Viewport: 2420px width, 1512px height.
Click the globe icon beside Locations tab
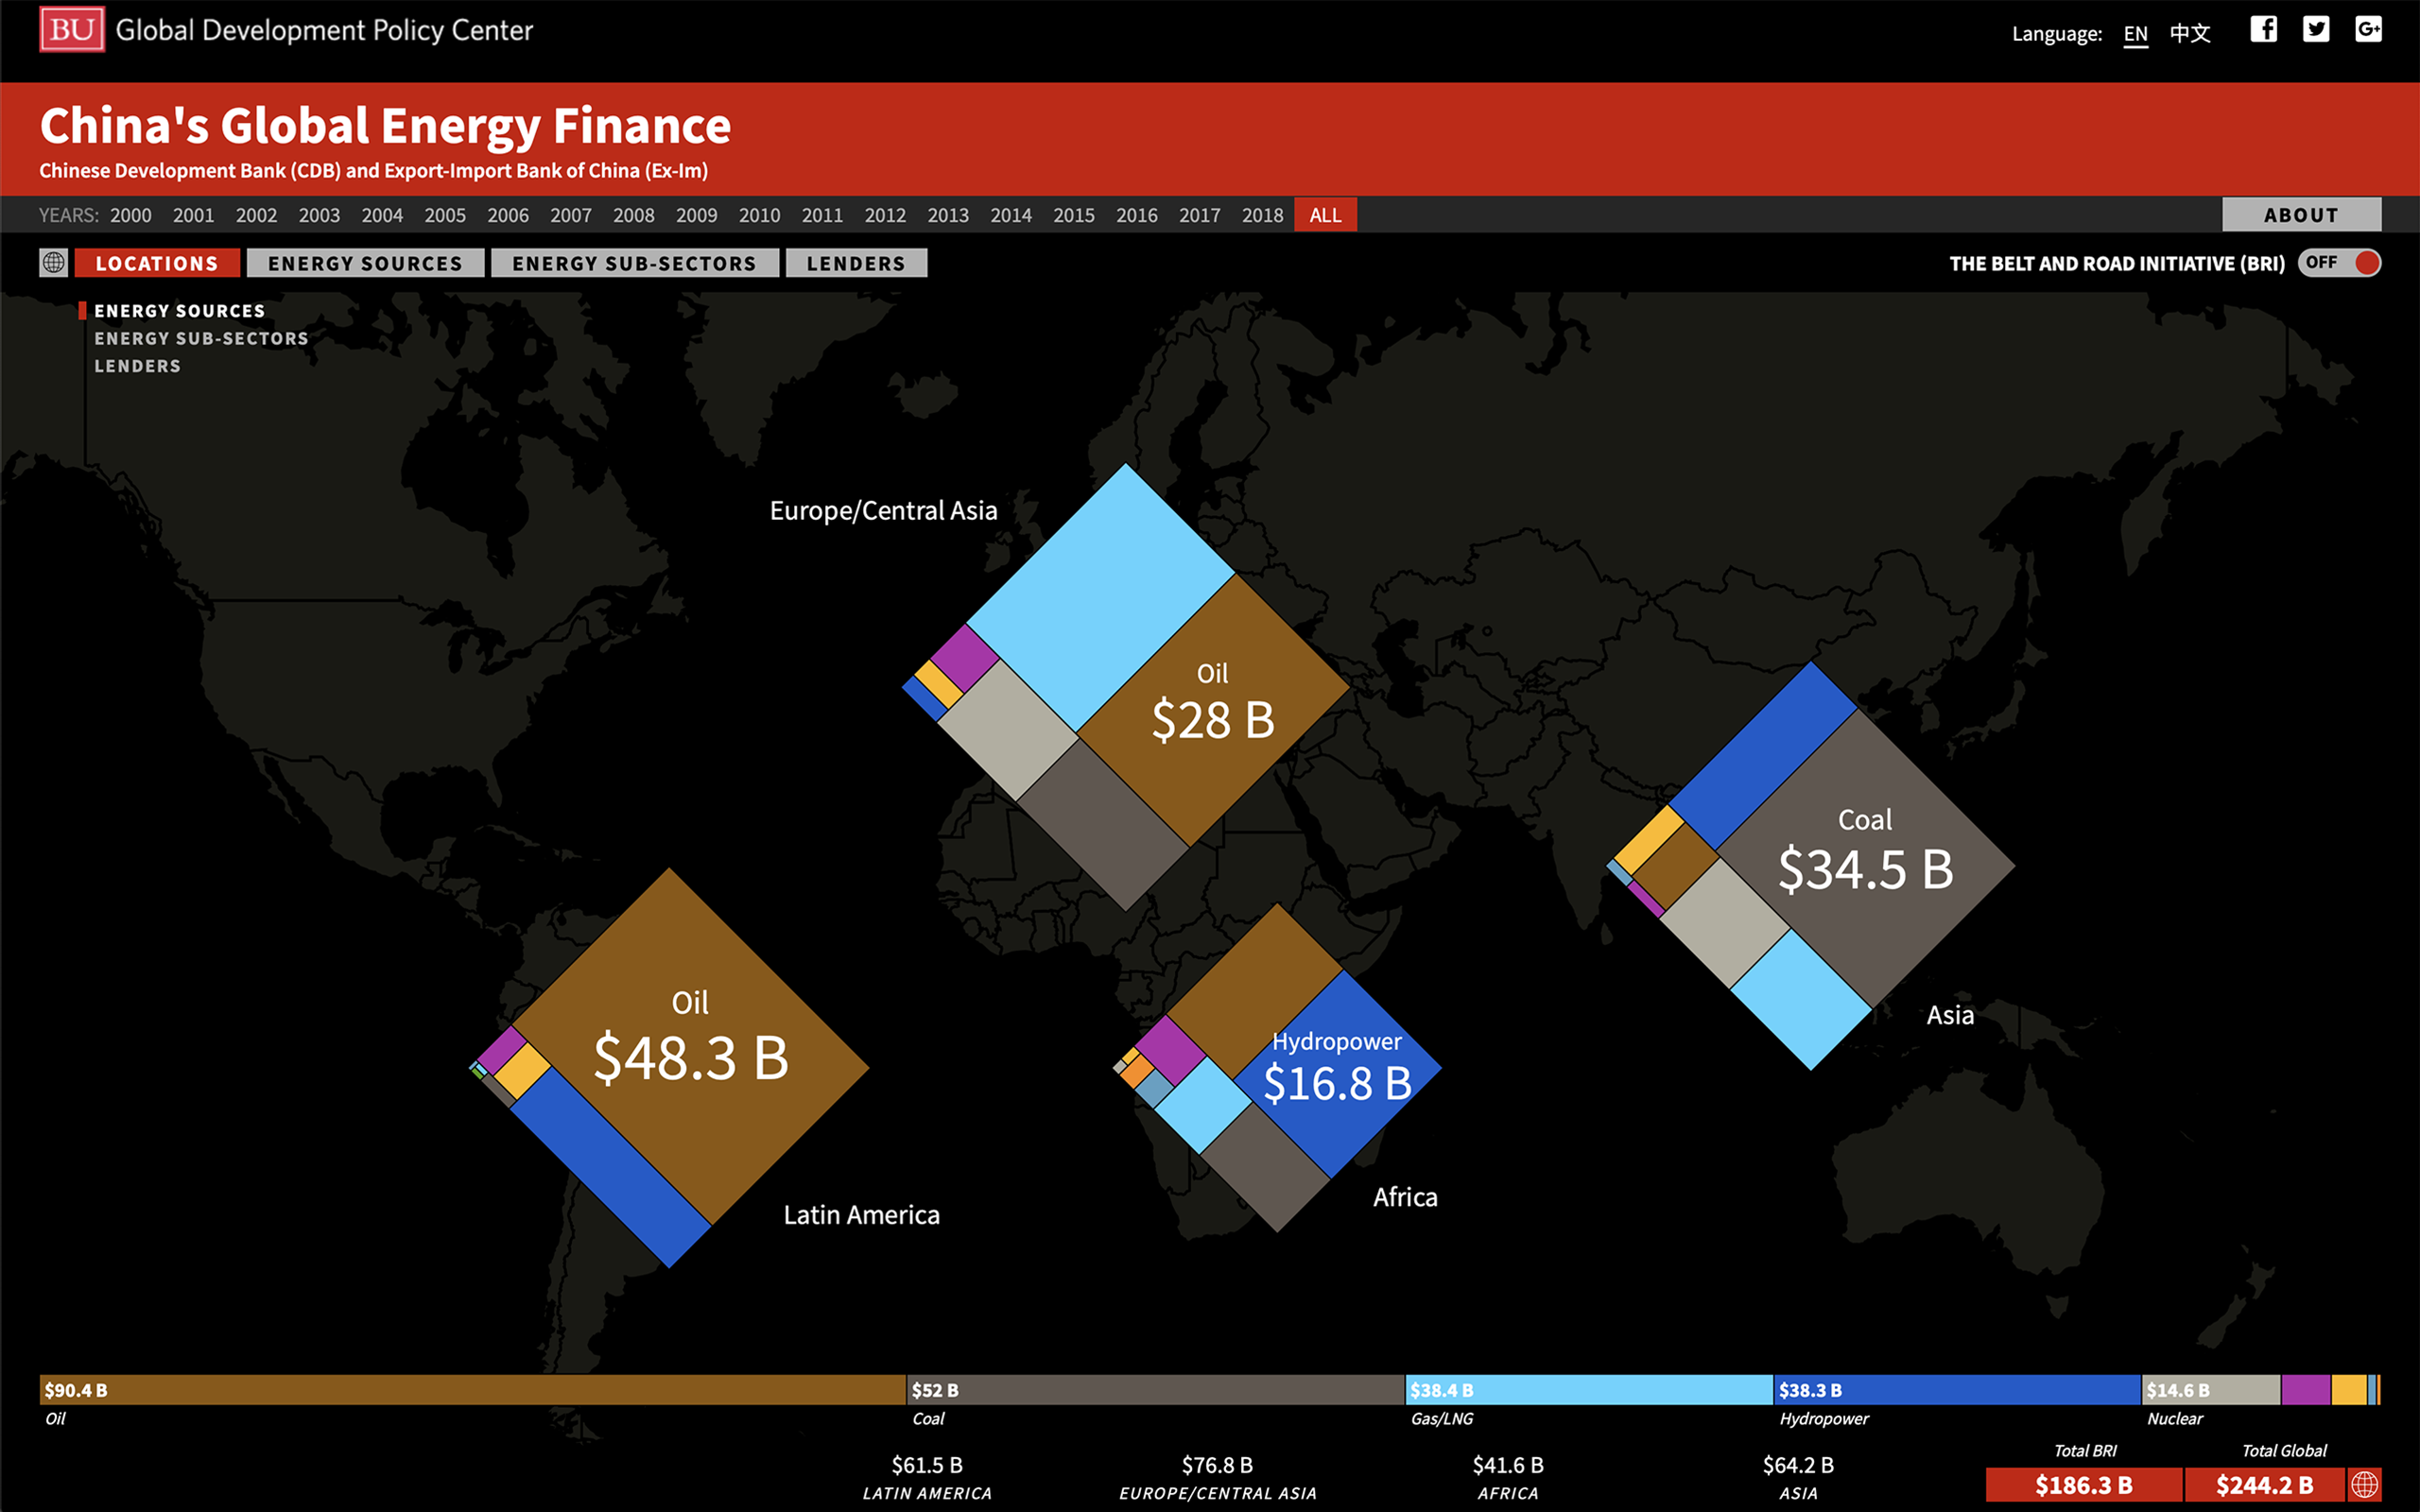click(x=53, y=263)
